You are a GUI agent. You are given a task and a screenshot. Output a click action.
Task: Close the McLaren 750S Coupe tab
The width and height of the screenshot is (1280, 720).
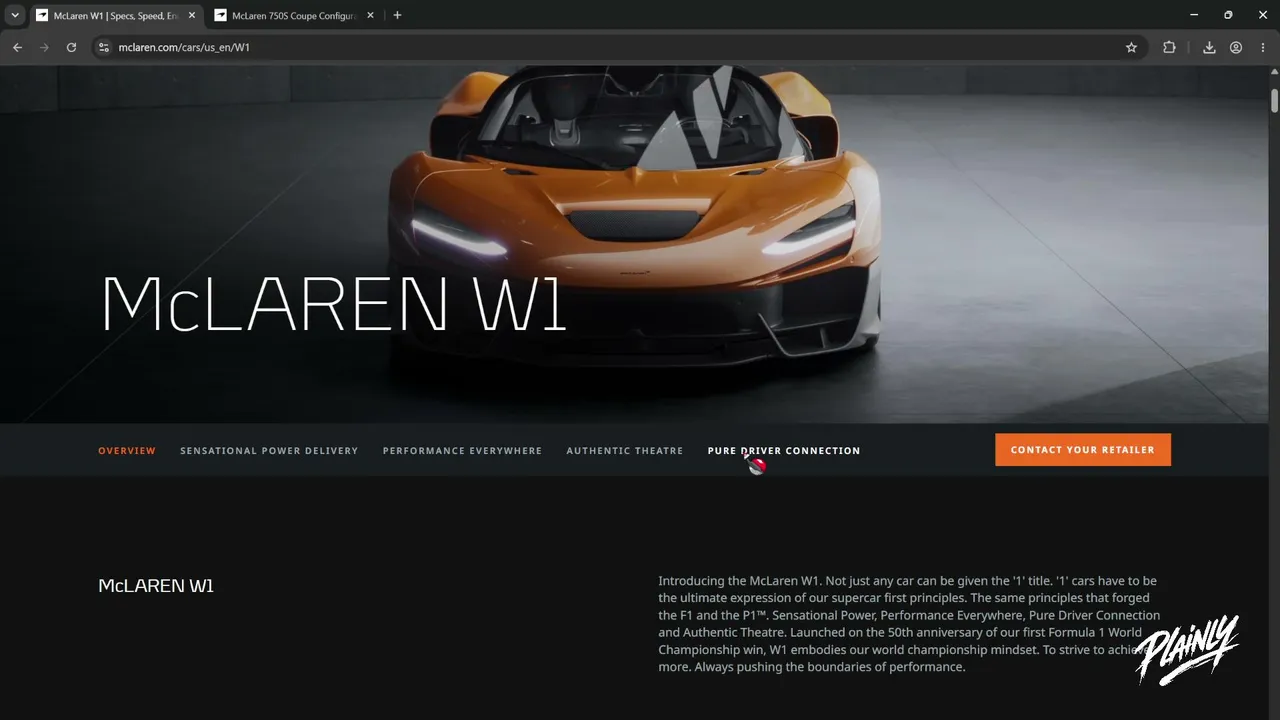click(x=371, y=16)
